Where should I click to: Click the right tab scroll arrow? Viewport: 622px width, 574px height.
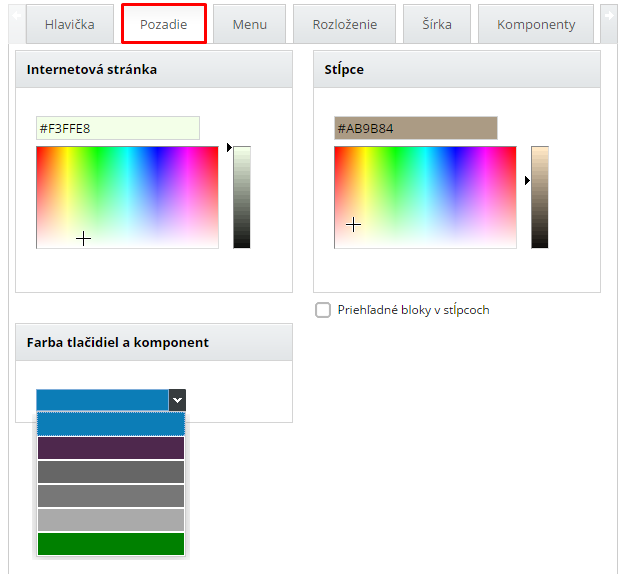pyautogui.click(x=609, y=16)
